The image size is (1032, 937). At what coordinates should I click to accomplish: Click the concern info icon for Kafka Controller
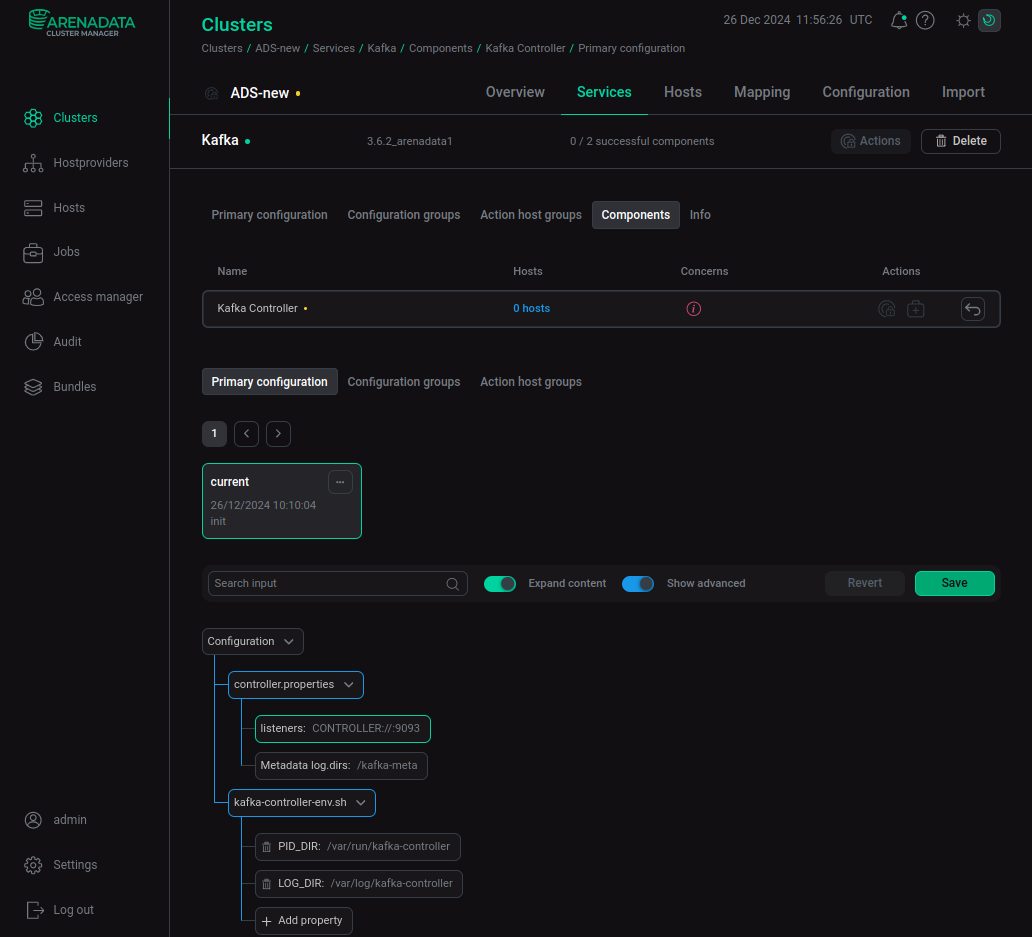694,309
